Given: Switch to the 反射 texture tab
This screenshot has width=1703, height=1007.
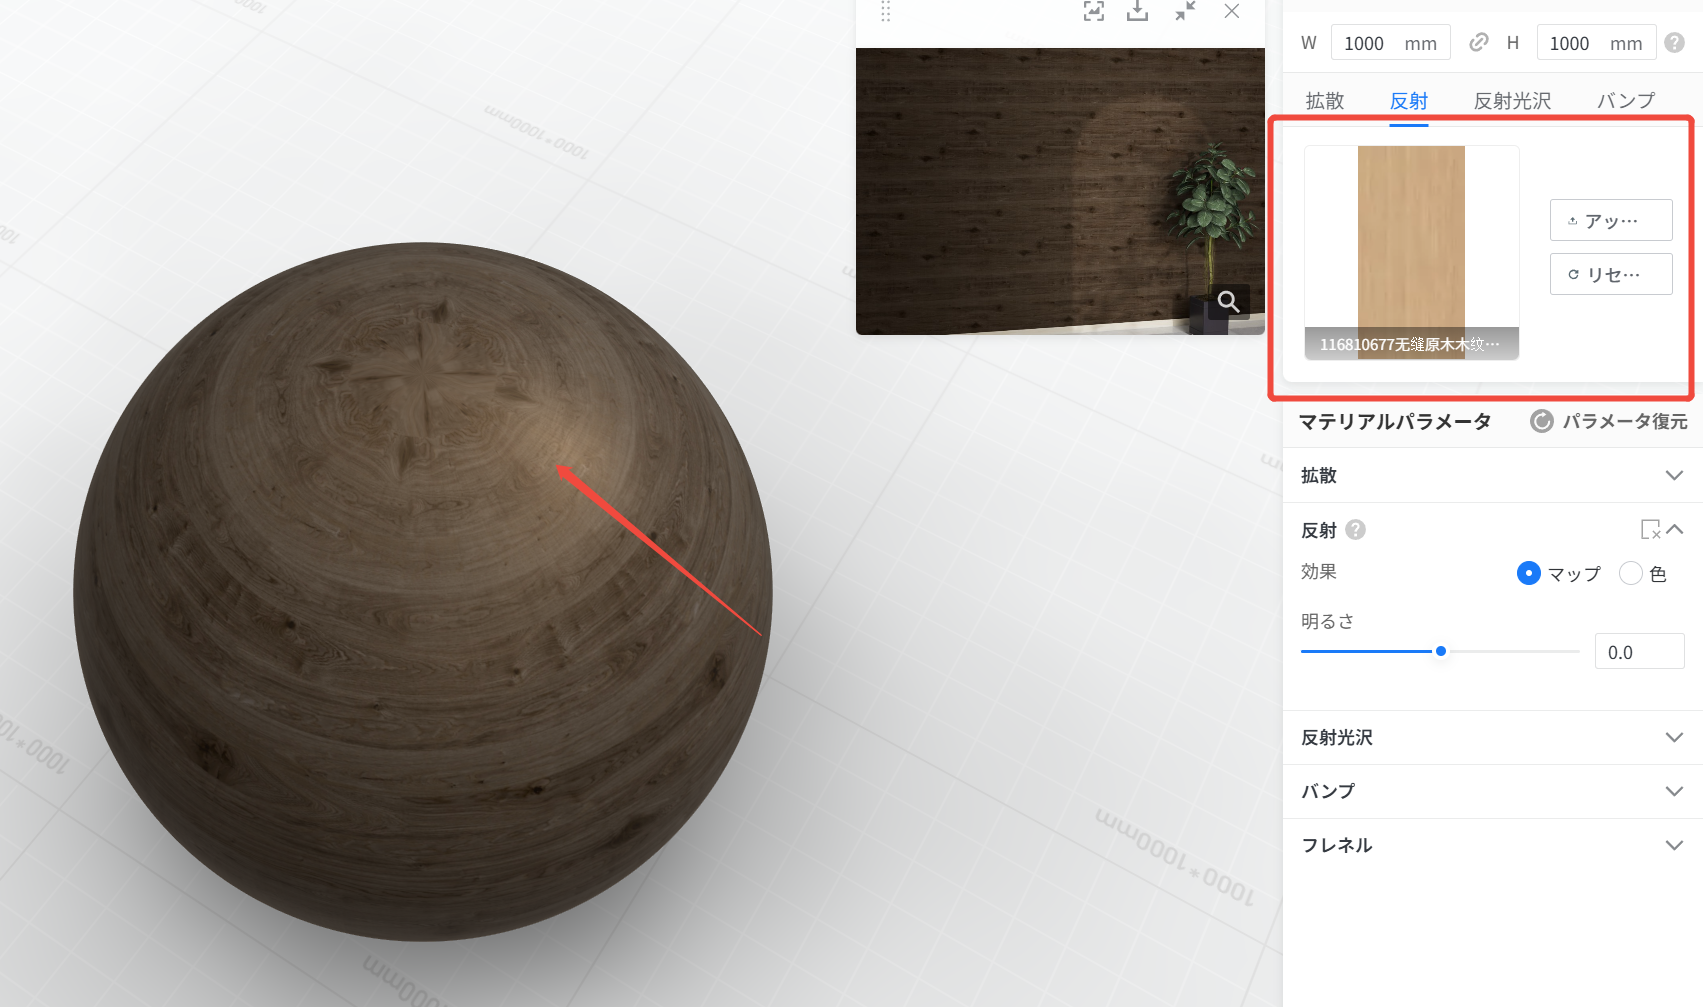Looking at the screenshot, I should coord(1409,101).
